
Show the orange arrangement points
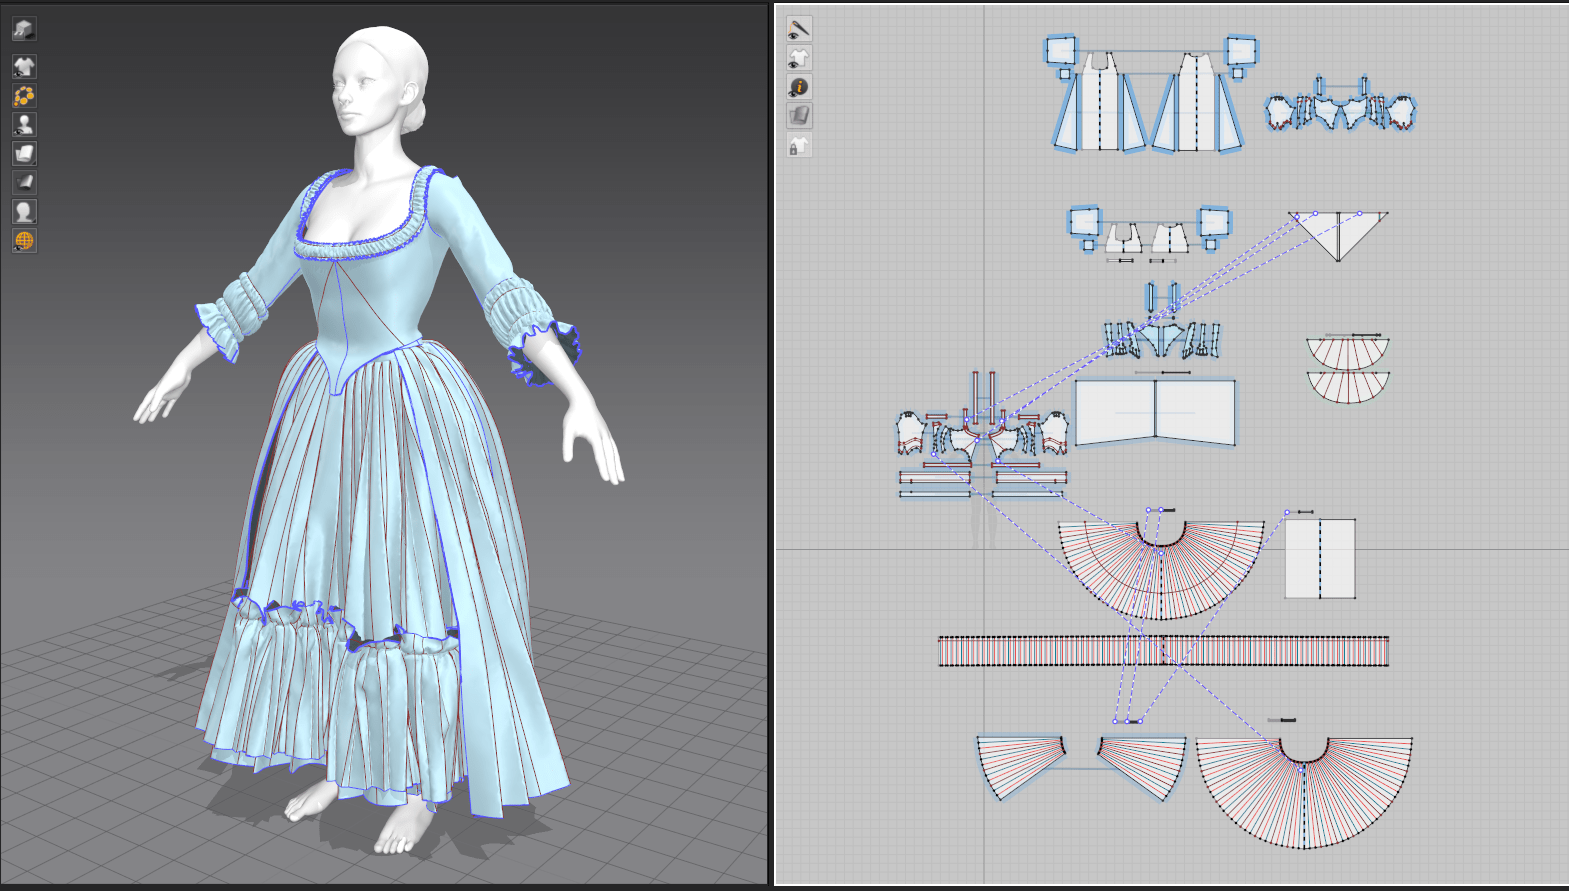tap(24, 96)
